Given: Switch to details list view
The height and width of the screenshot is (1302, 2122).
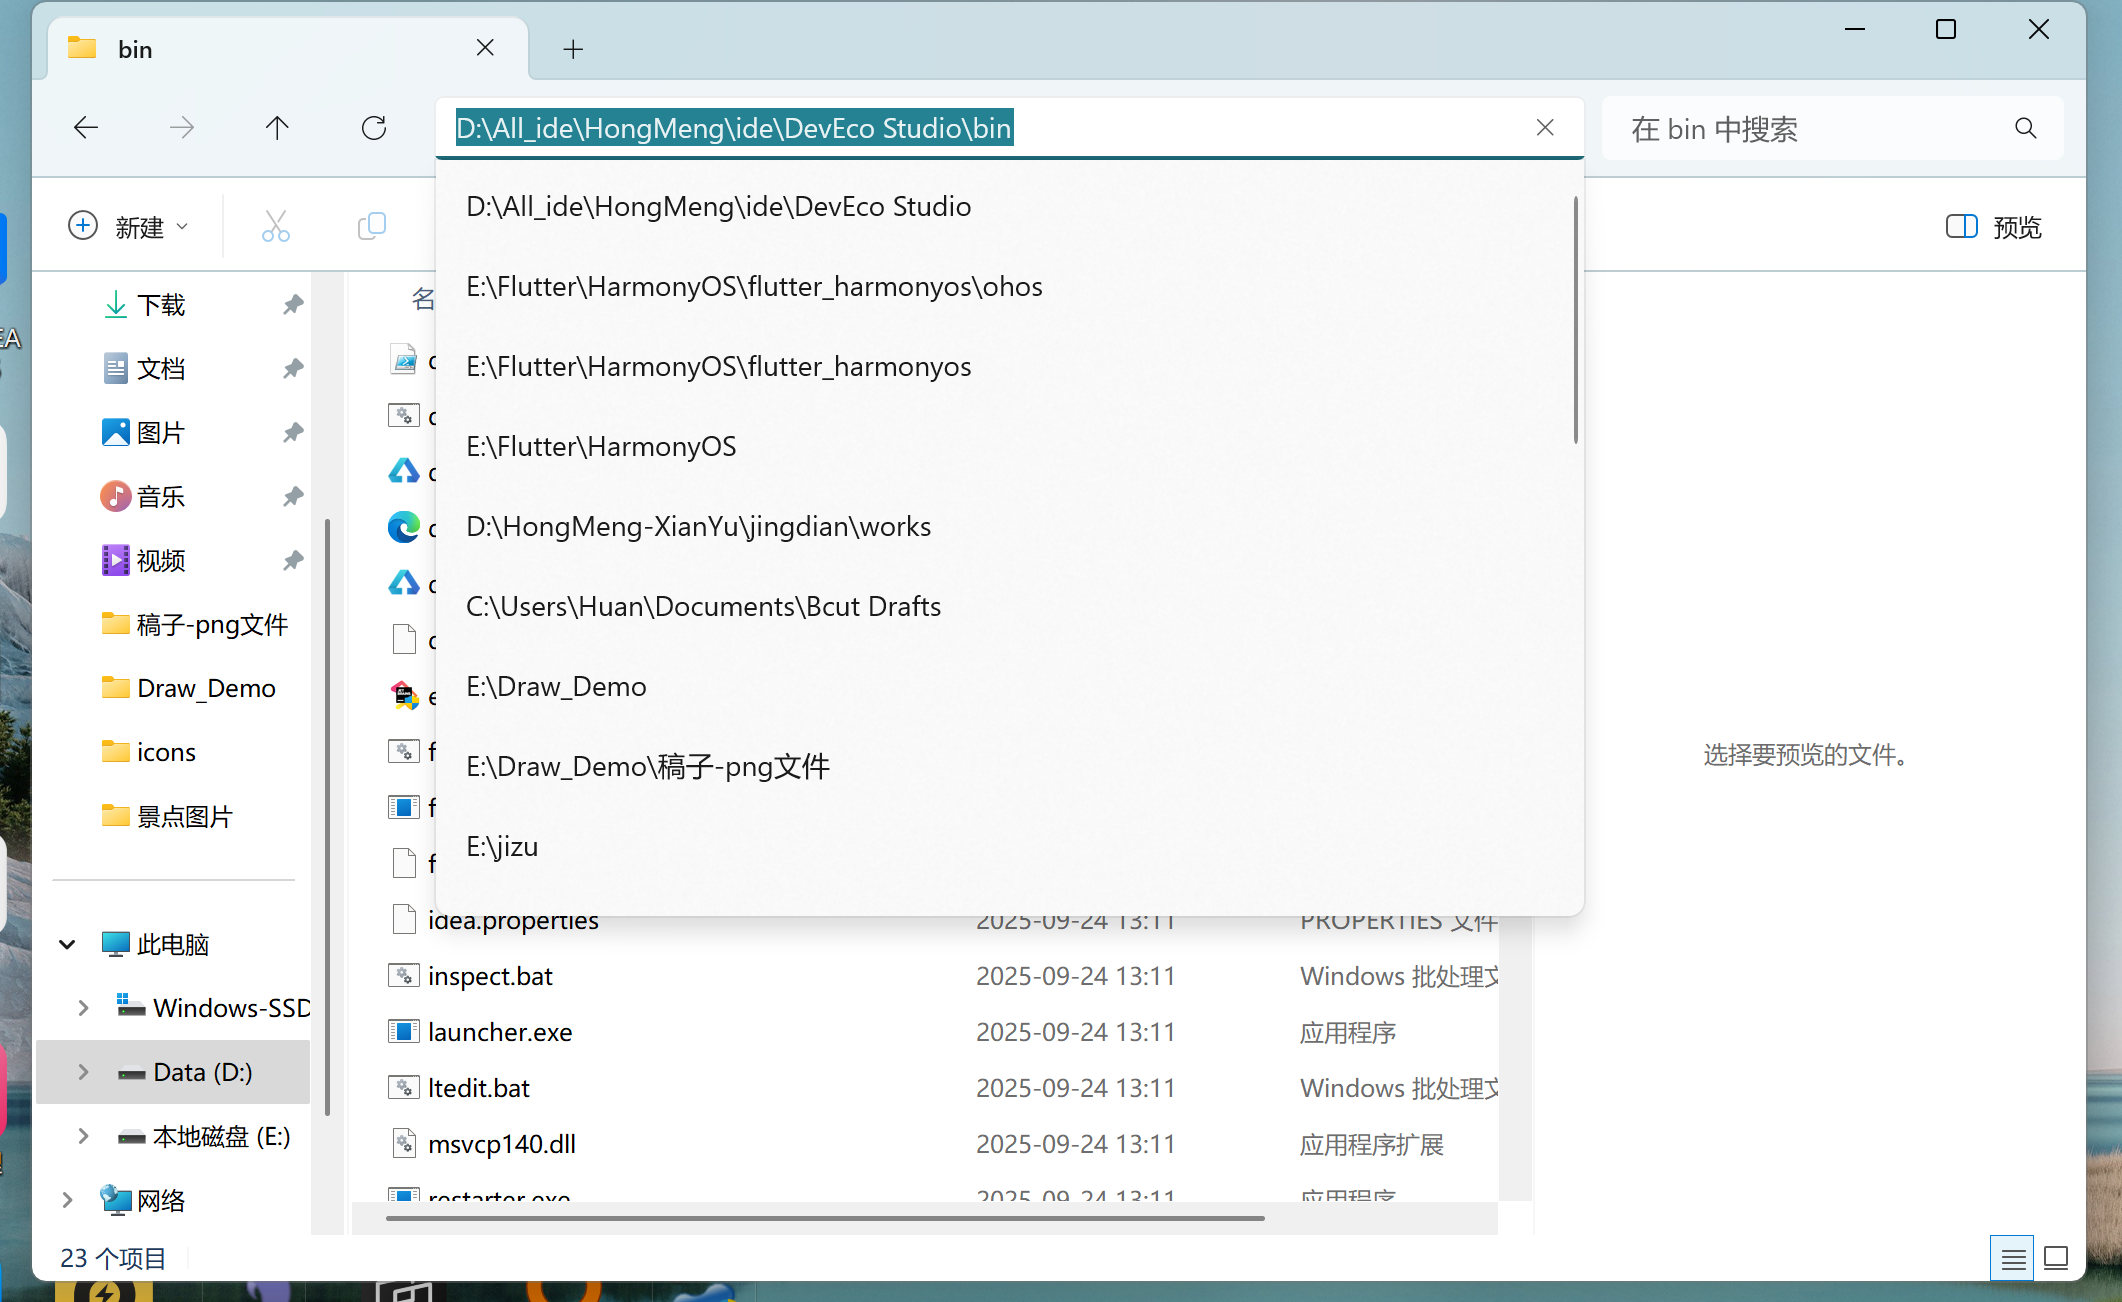Looking at the screenshot, I should [2013, 1259].
